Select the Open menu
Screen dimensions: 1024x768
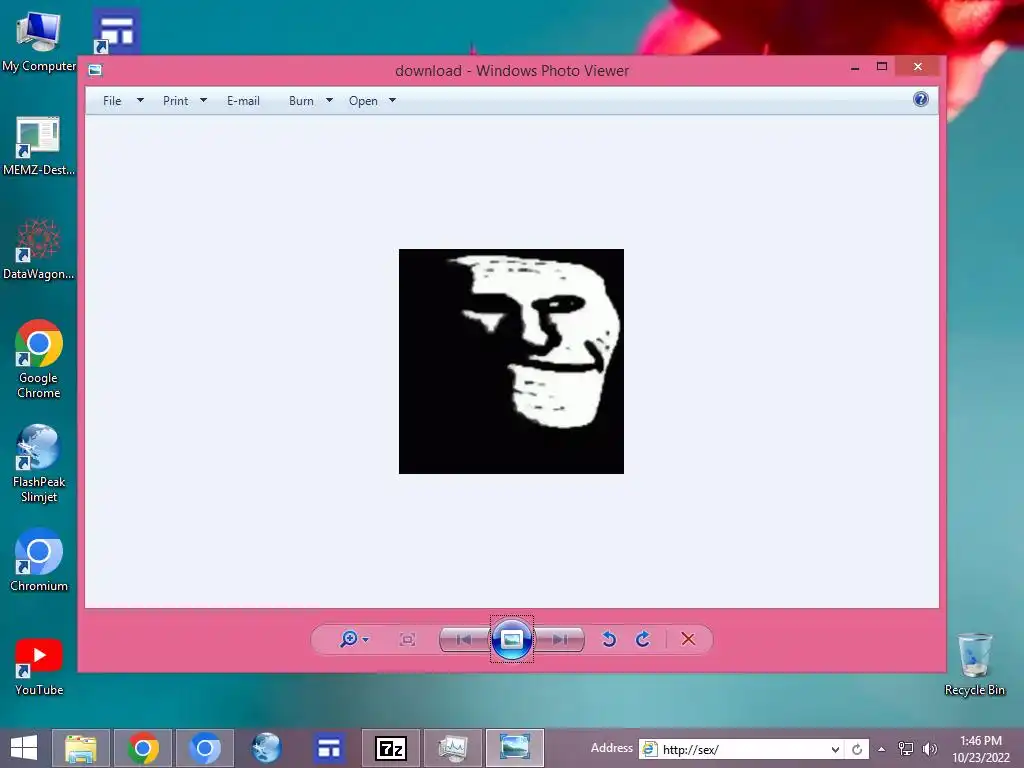click(x=363, y=101)
